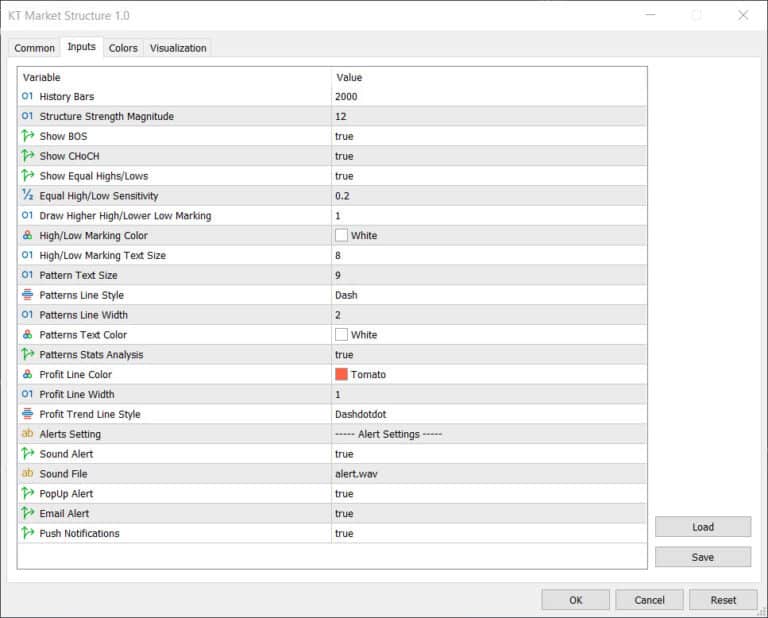768x618 pixels.
Task: Click the line style icon beside Patterns Line Style
Action: point(27,295)
